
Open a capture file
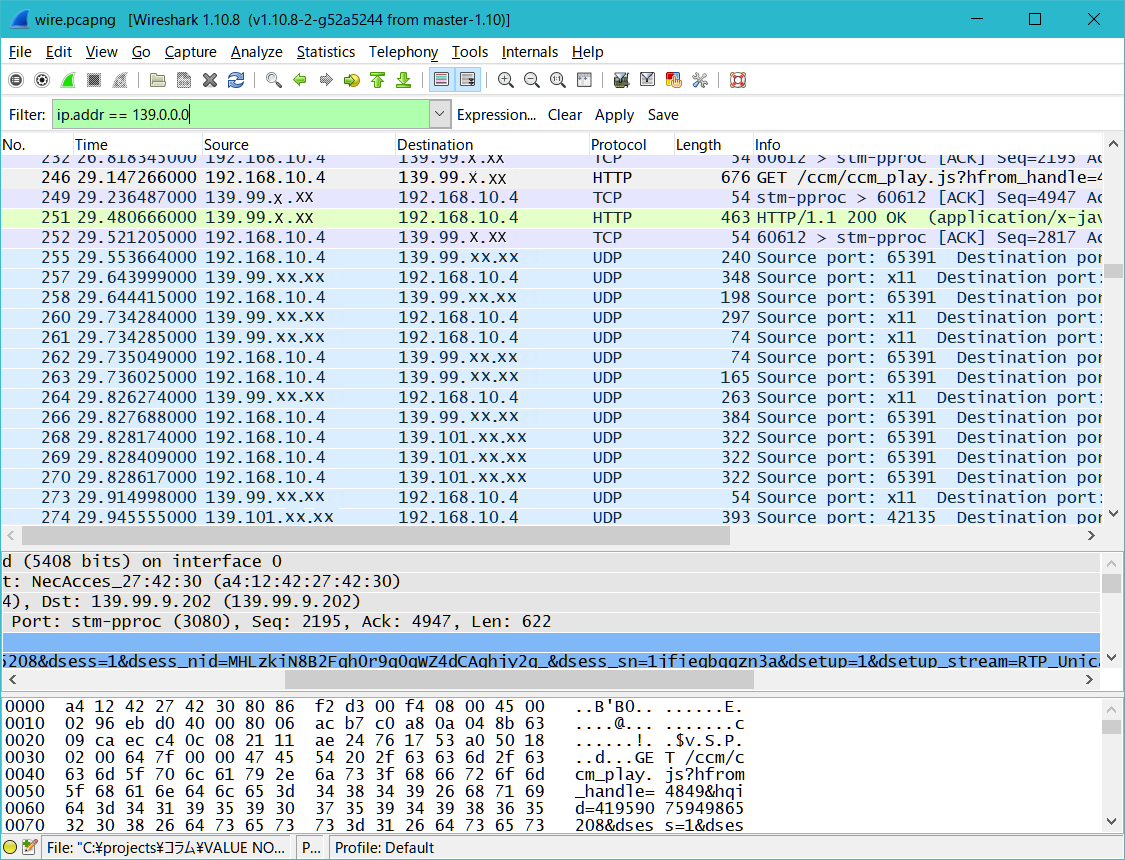(x=158, y=80)
